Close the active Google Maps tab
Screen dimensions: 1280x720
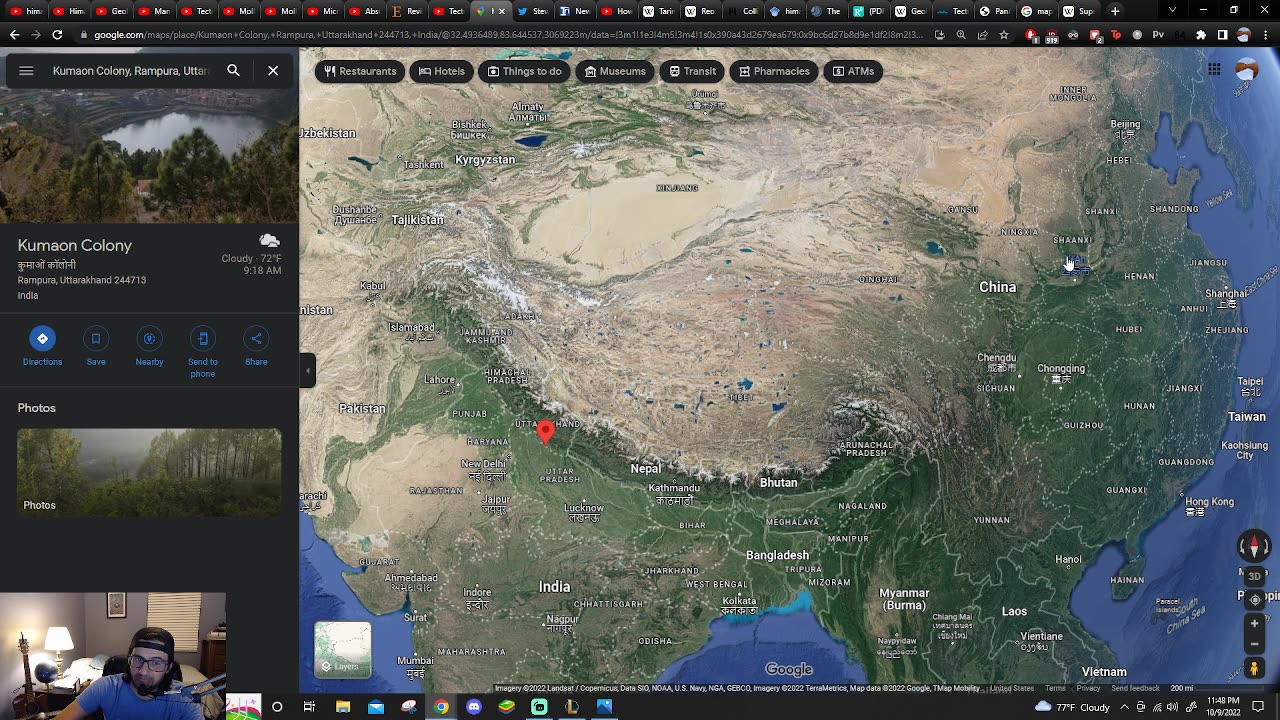tap(502, 11)
